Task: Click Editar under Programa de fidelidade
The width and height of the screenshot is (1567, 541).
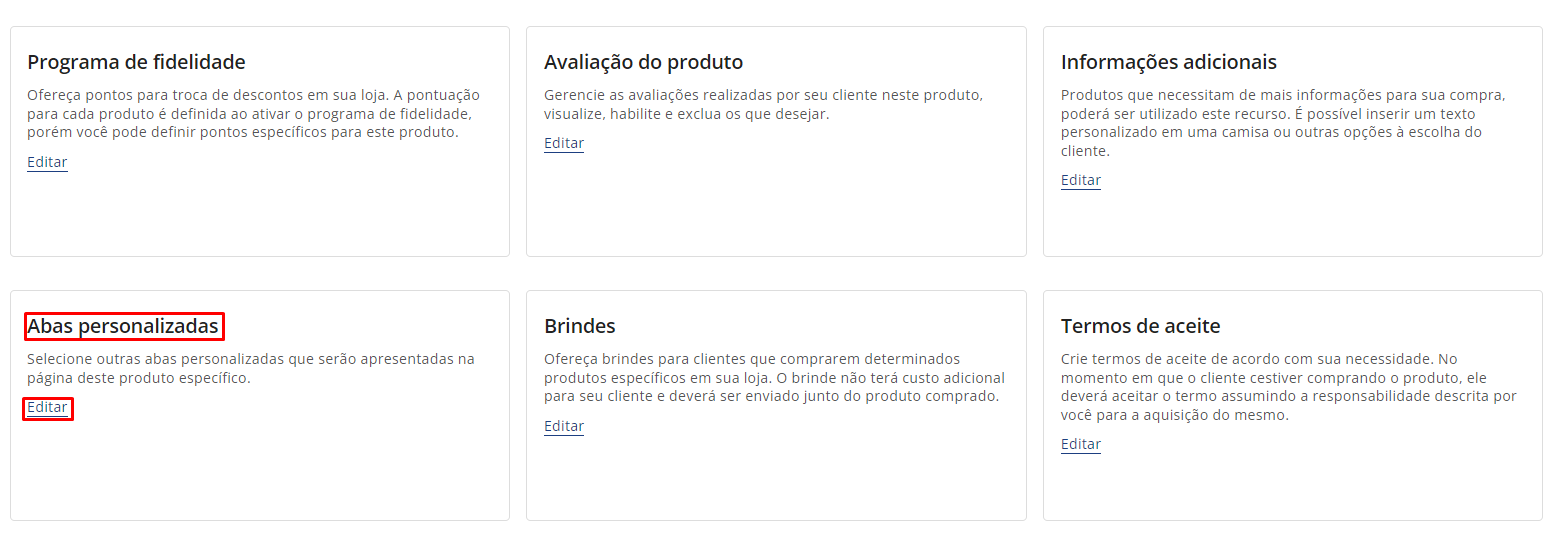Action: point(47,162)
